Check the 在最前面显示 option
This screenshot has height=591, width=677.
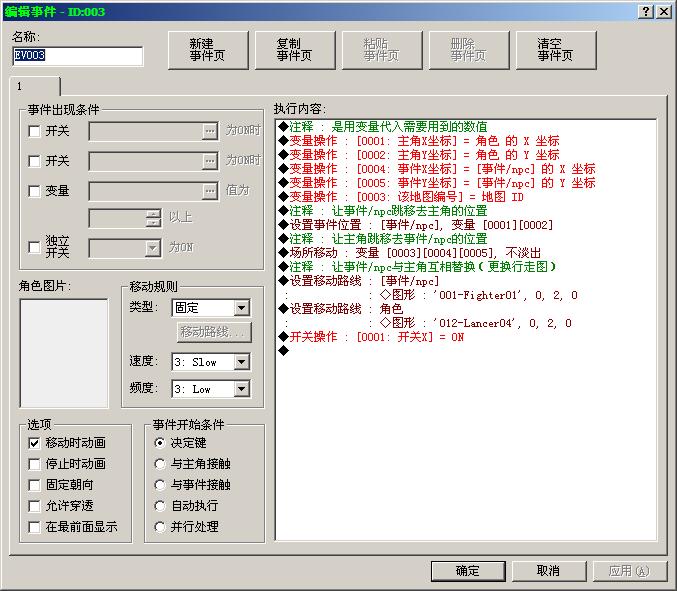[x=34, y=527]
